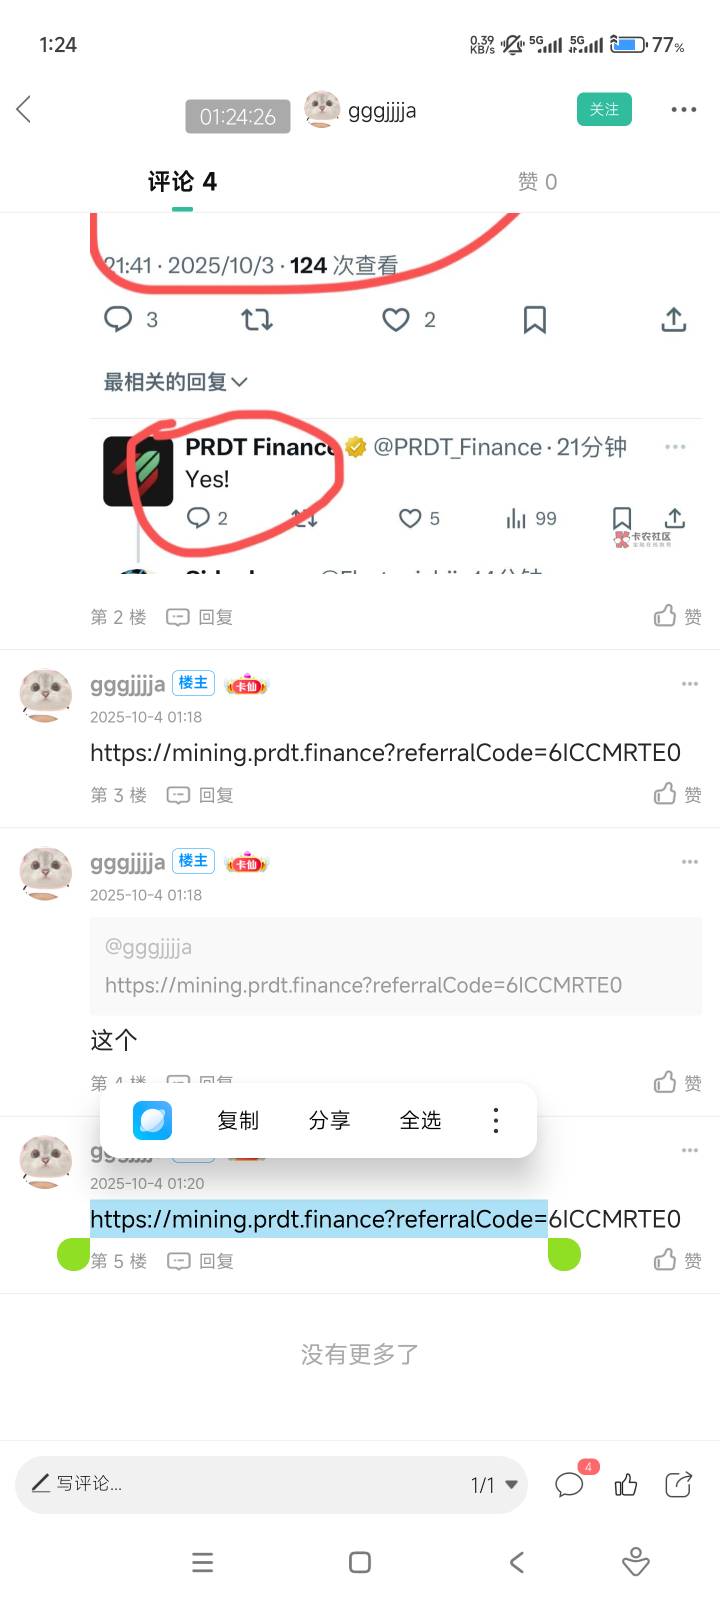720x1600 pixels.
Task: Open the three-dot menu in header
Action: coord(683,110)
